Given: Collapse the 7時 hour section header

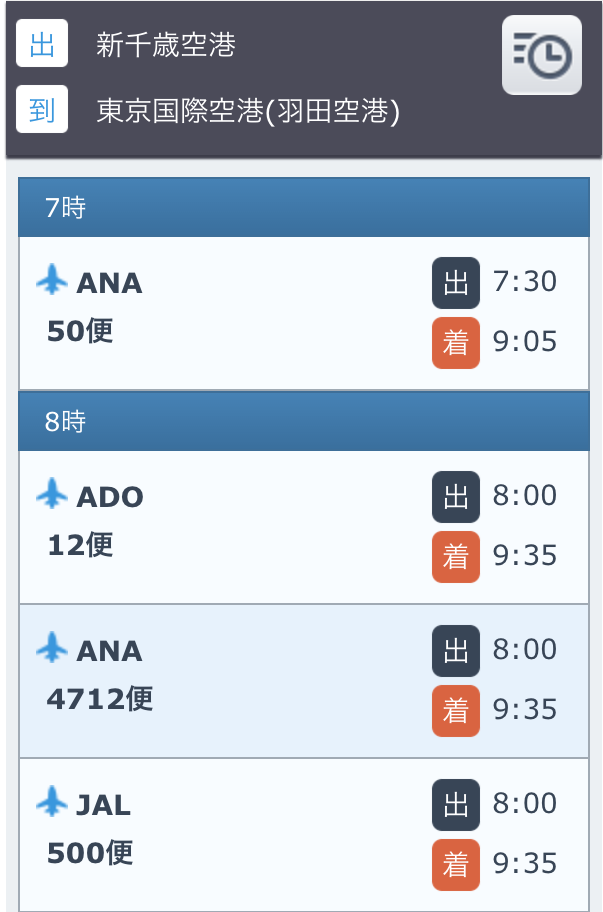Looking at the screenshot, I should pyautogui.click(x=304, y=208).
